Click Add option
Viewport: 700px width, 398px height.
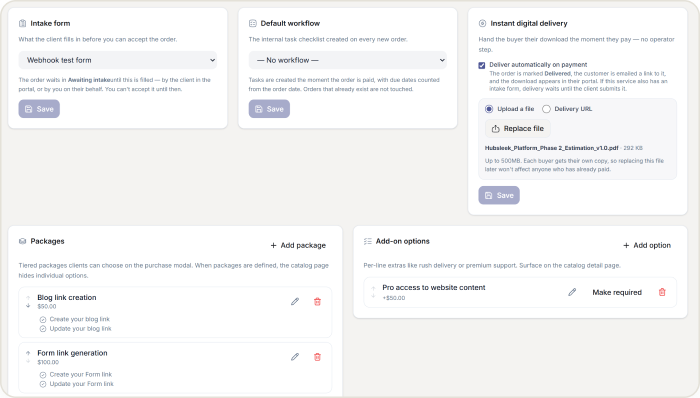click(x=647, y=245)
